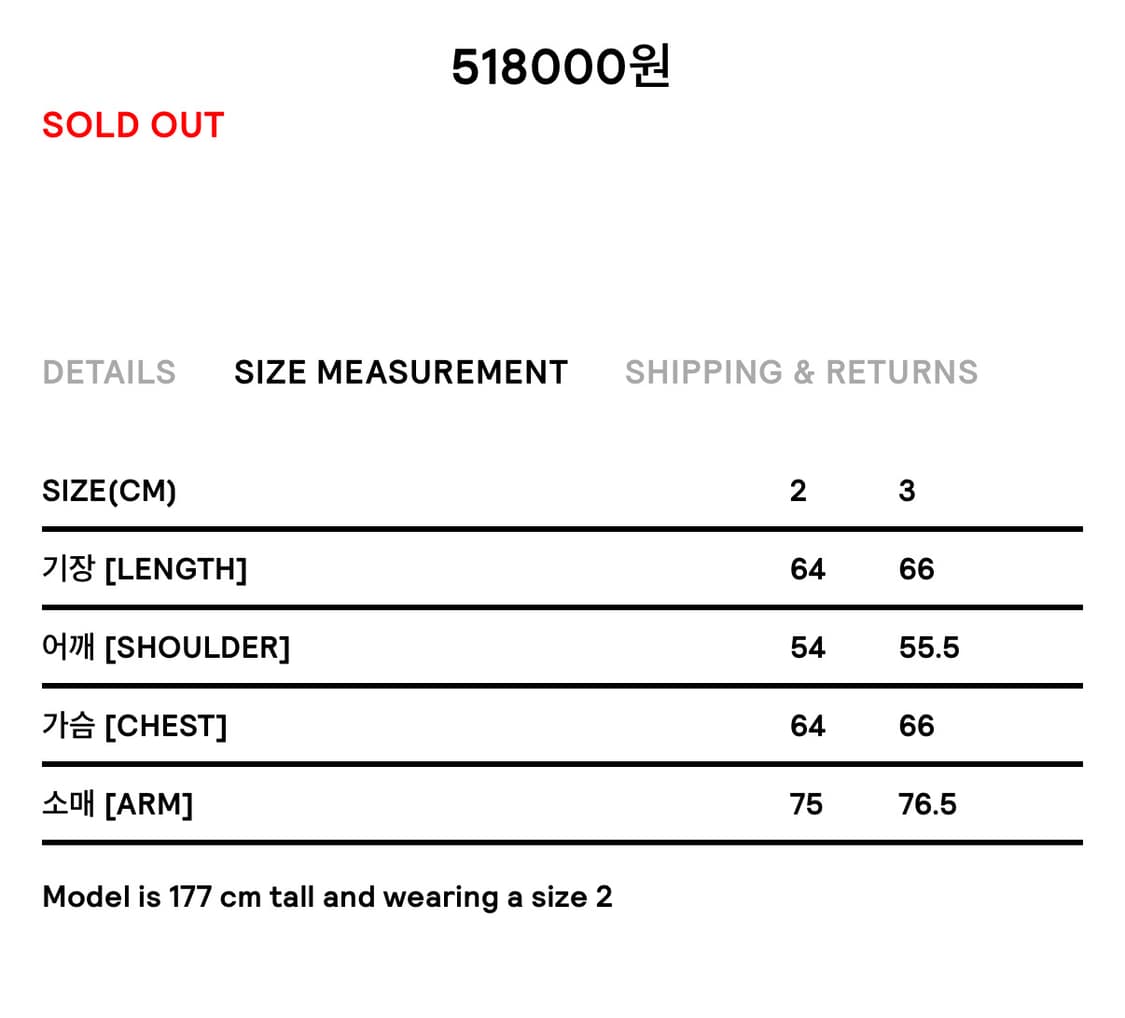
Task: Click the 가슴 [CHEST] row label
Action: 134,726
